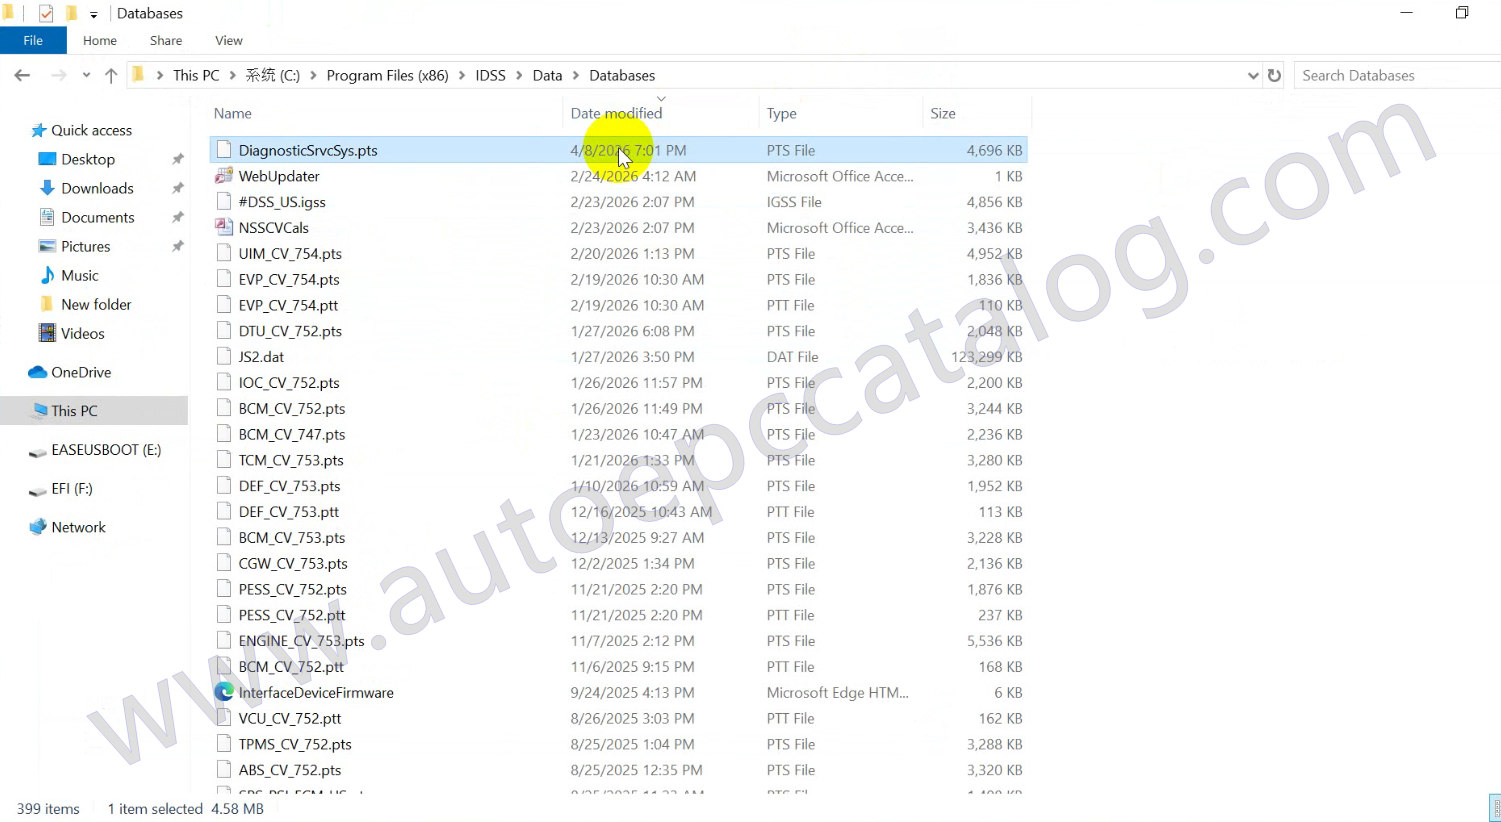
Task: Select EASEUSBOOT (E:) drive in sidebar
Action: pos(105,450)
